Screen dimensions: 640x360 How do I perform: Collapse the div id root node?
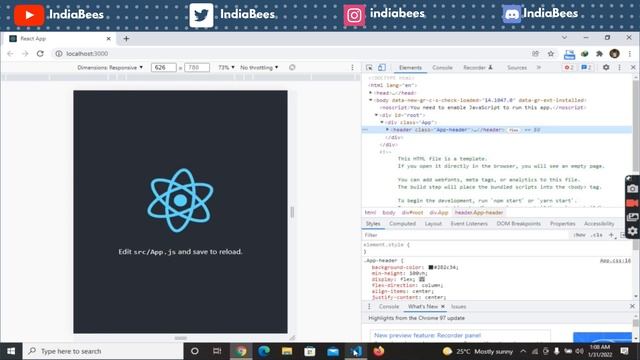coord(376,115)
